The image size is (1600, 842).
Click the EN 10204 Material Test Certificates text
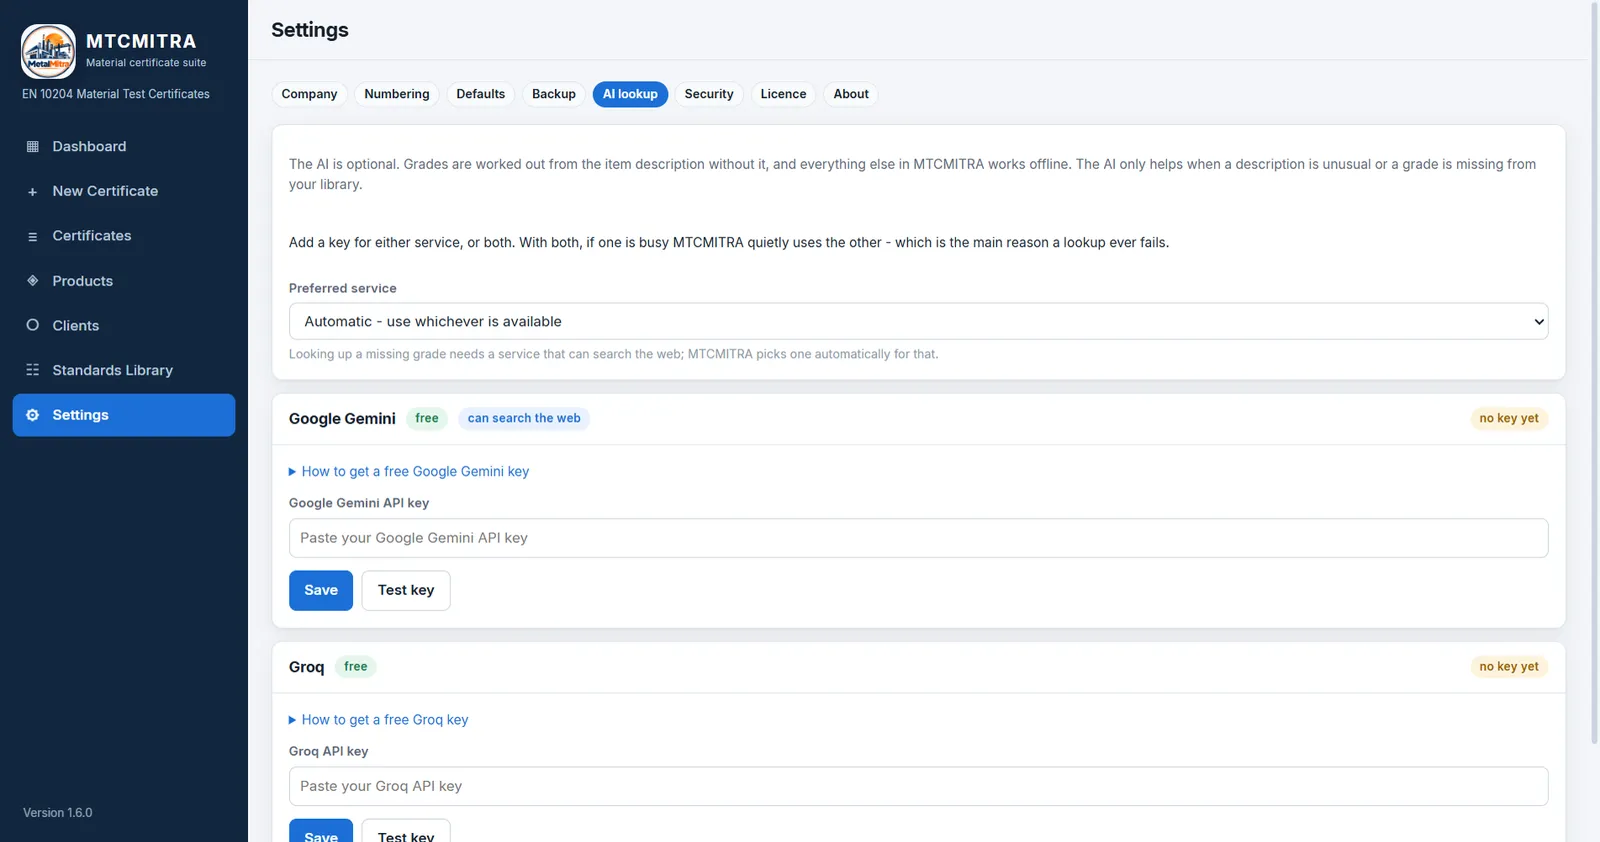116,94
